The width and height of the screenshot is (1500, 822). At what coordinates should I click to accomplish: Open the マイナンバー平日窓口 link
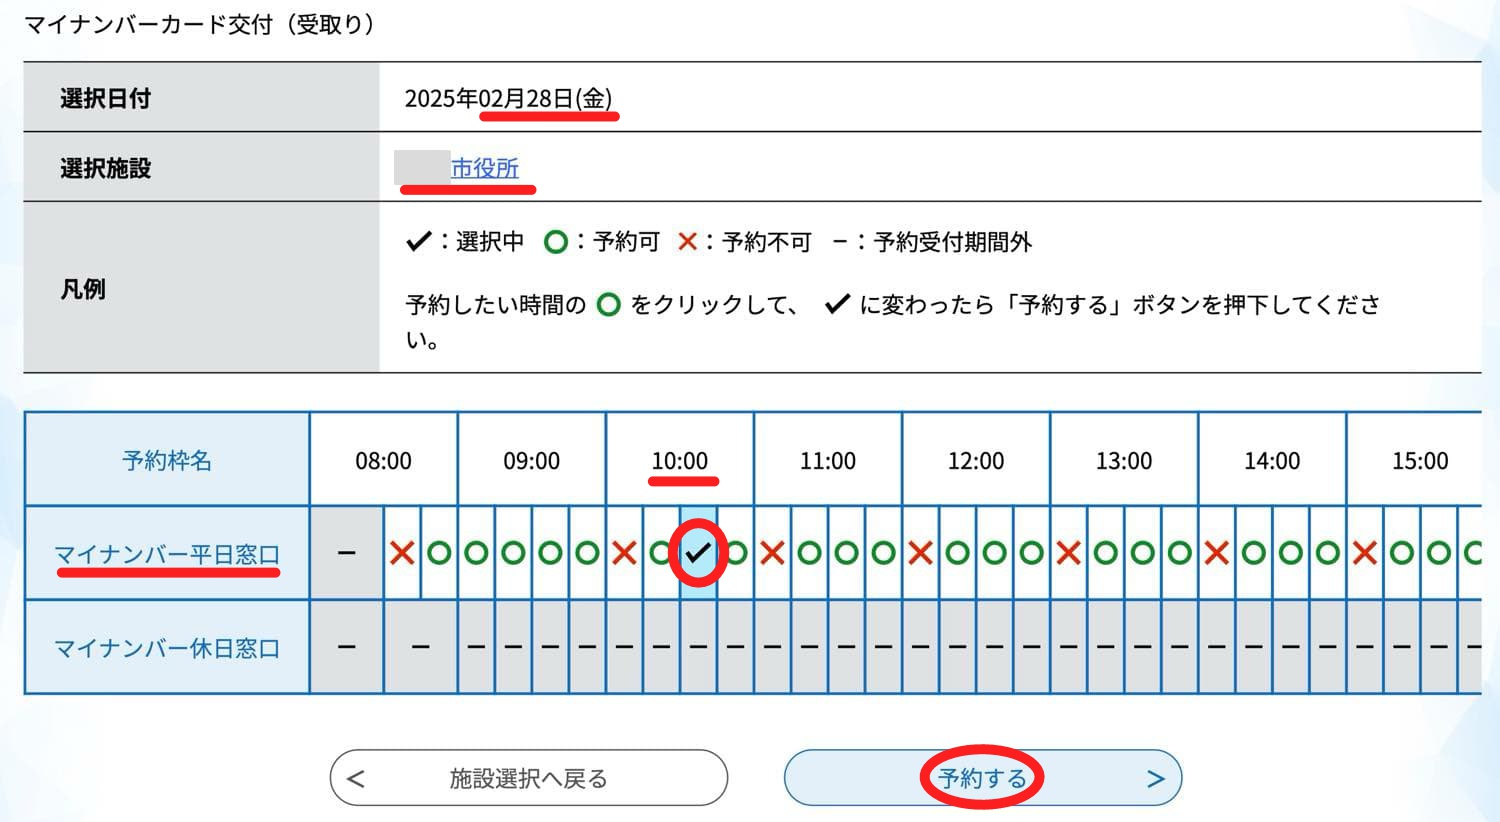(x=167, y=554)
